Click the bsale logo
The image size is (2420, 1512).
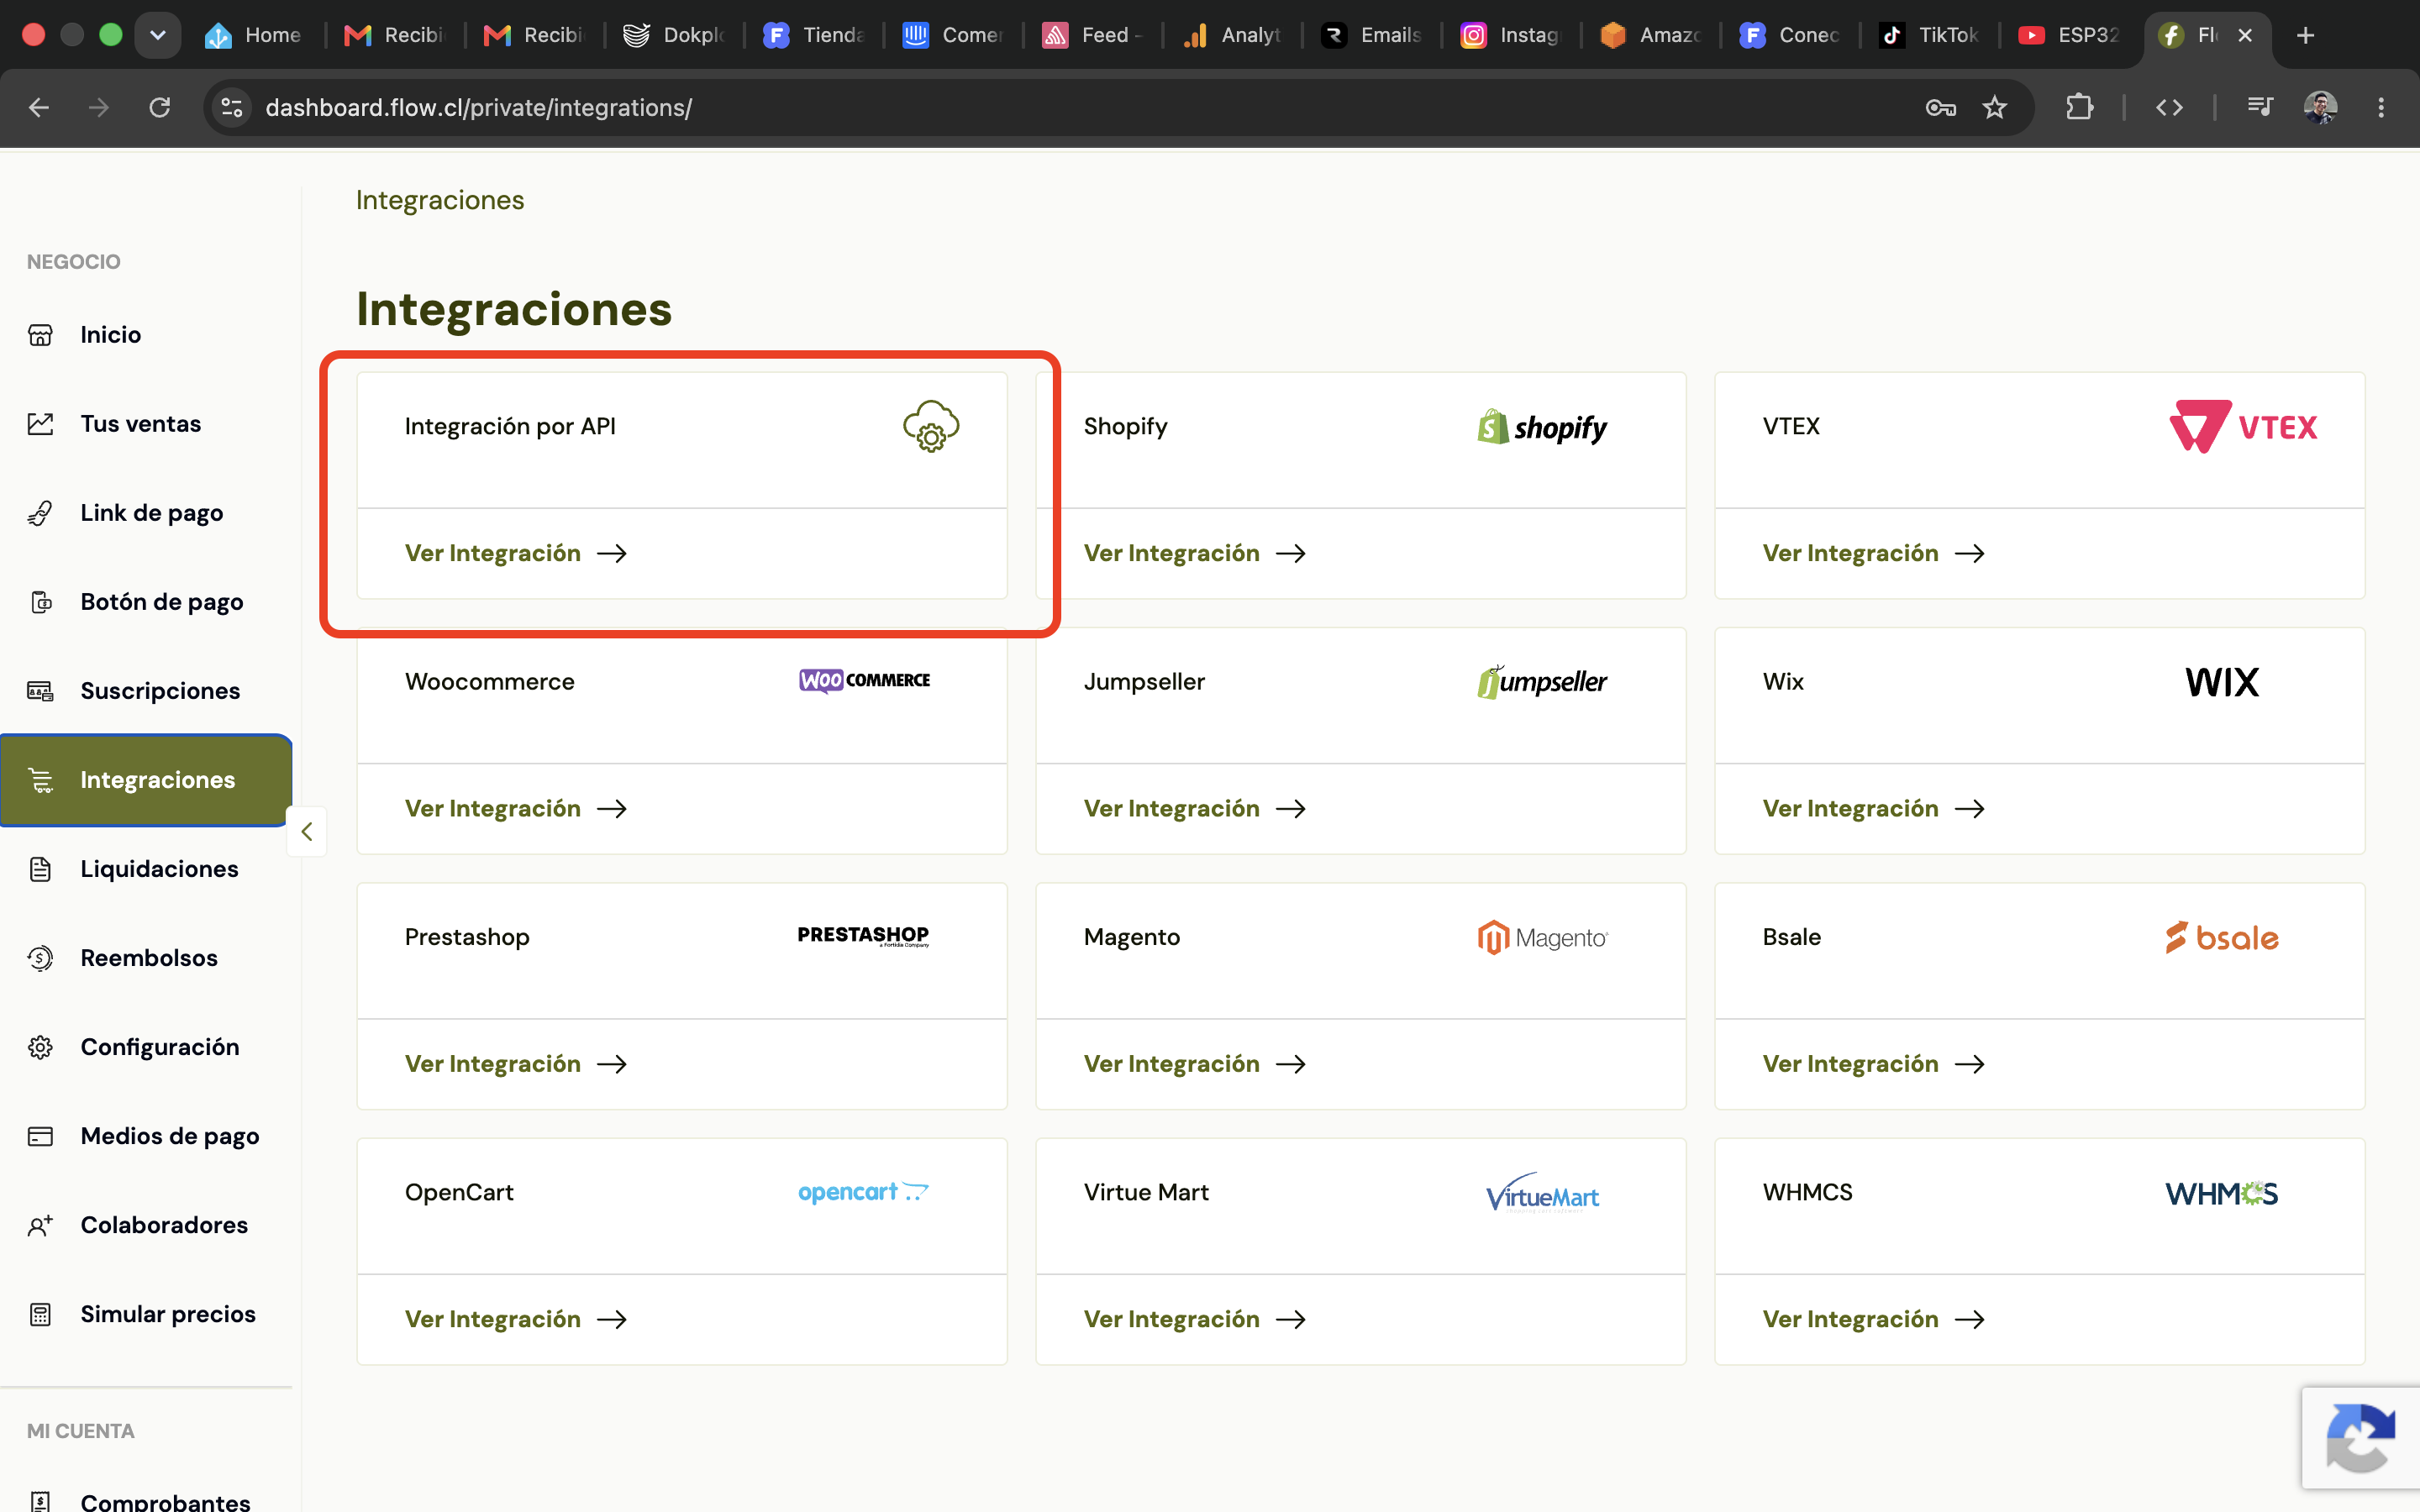pyautogui.click(x=2222, y=937)
